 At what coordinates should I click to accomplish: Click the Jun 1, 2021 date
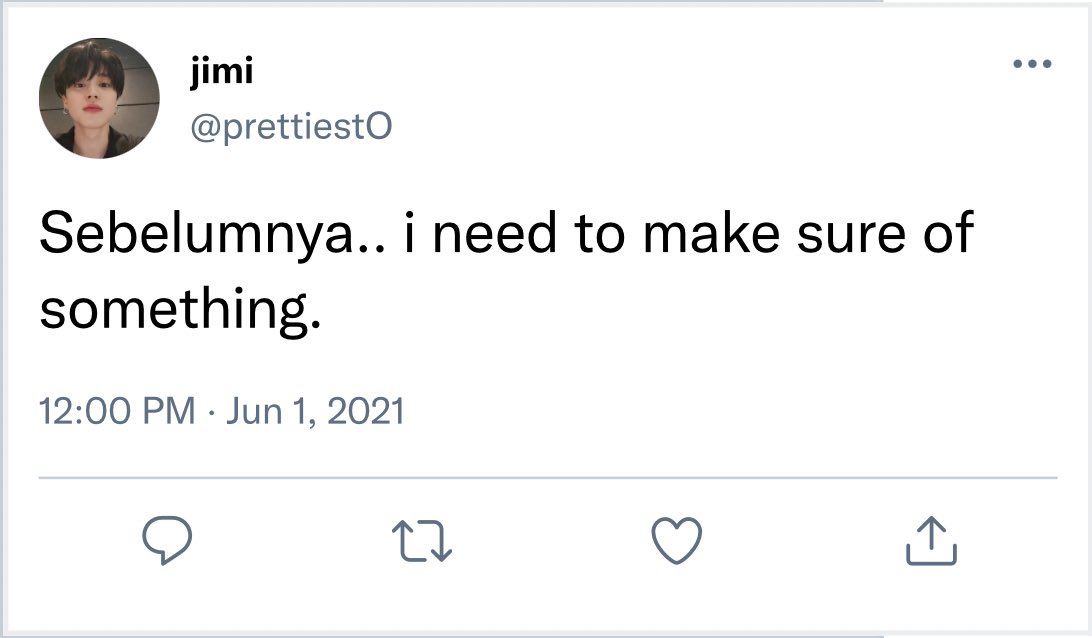click(315, 411)
